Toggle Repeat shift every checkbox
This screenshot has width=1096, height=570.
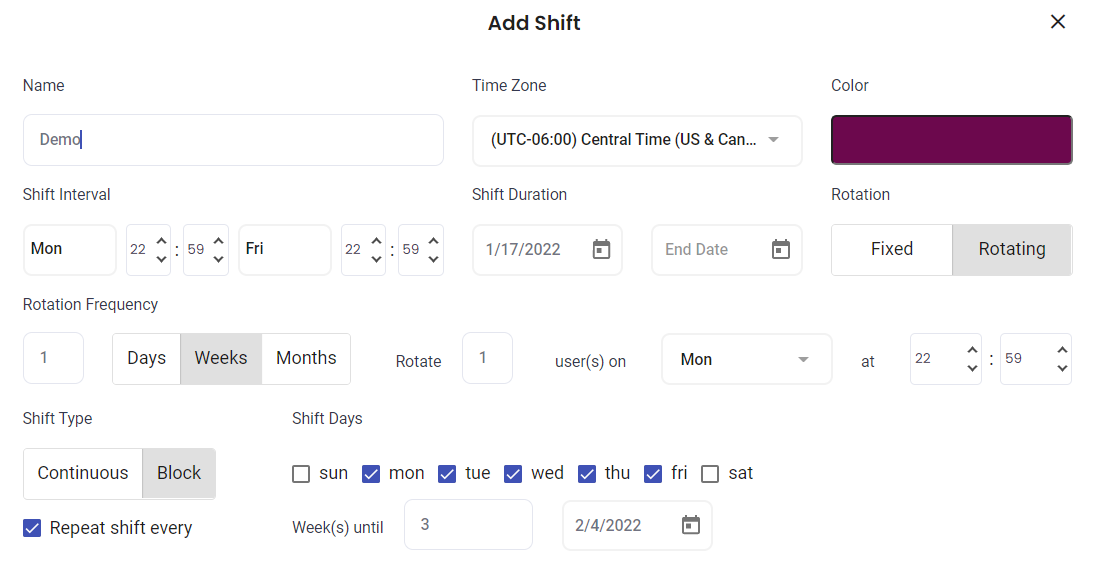click(32, 528)
